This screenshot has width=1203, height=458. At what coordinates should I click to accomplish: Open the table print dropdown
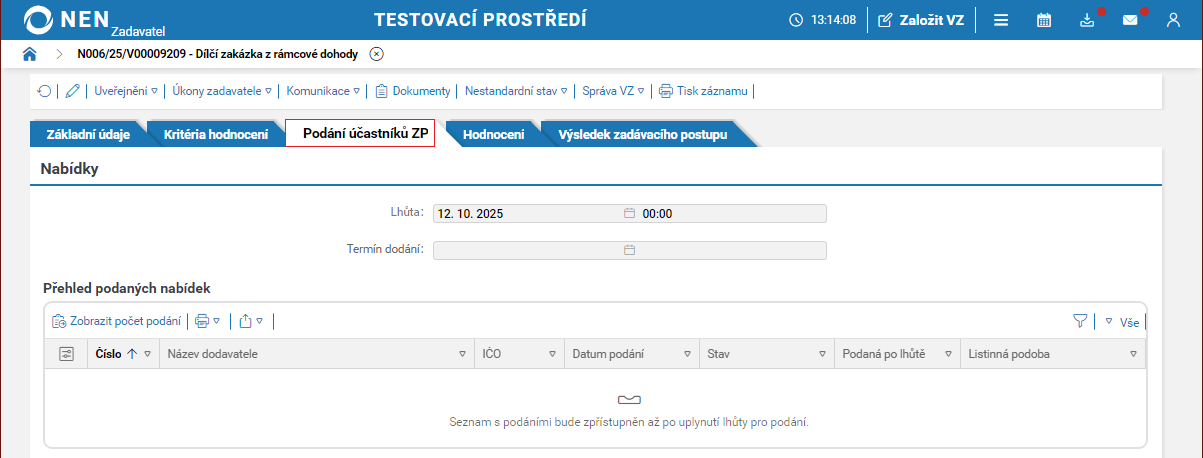(x=207, y=321)
